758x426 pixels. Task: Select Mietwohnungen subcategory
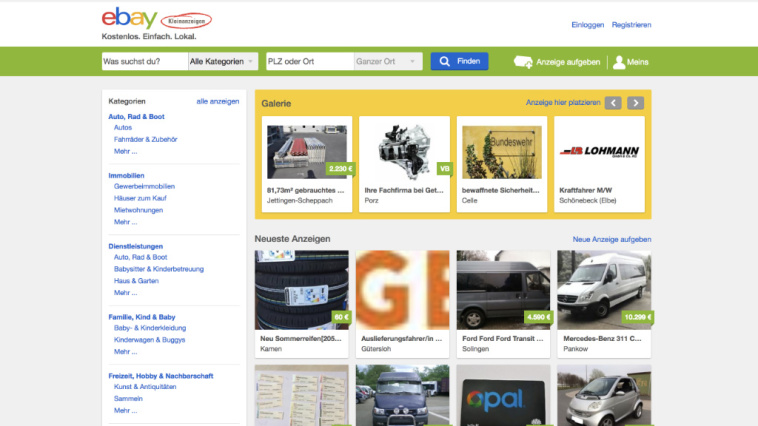click(138, 210)
